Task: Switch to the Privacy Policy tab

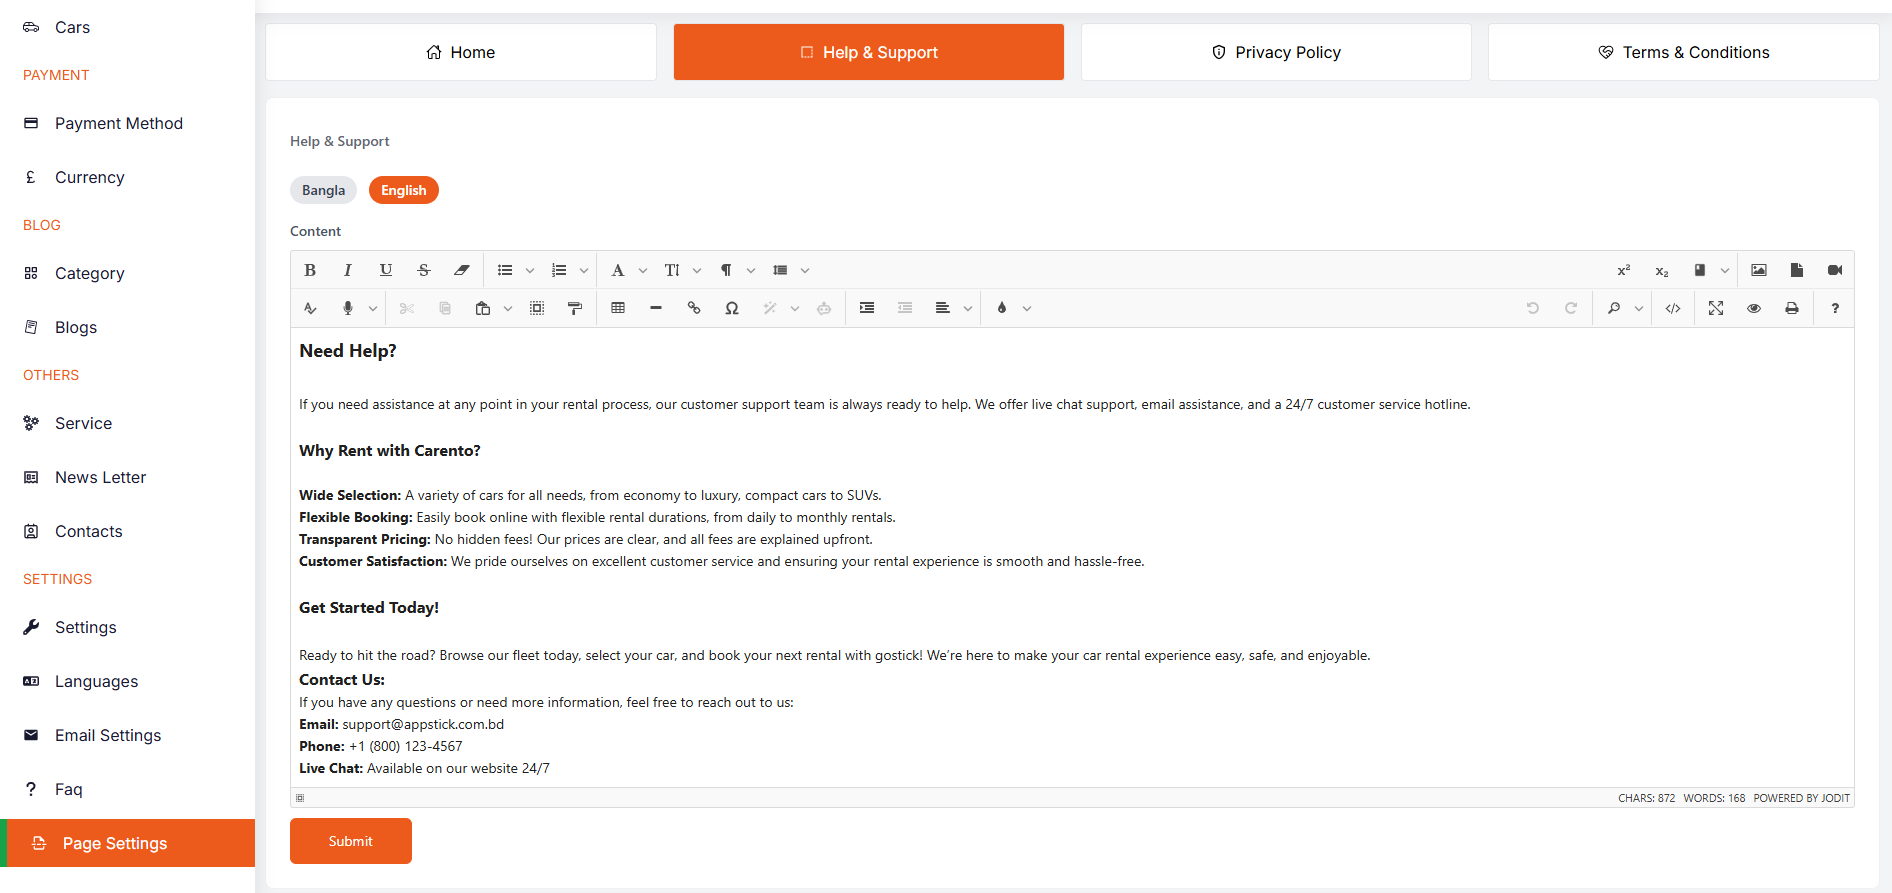Action: tap(1276, 52)
